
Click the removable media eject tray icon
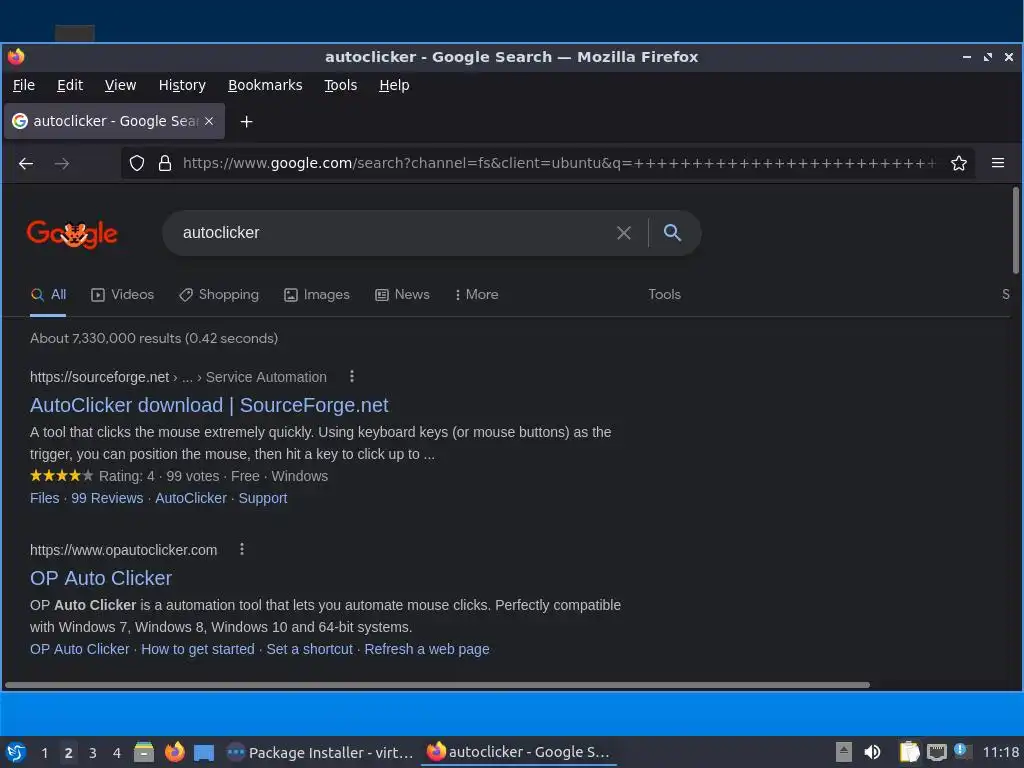844,752
